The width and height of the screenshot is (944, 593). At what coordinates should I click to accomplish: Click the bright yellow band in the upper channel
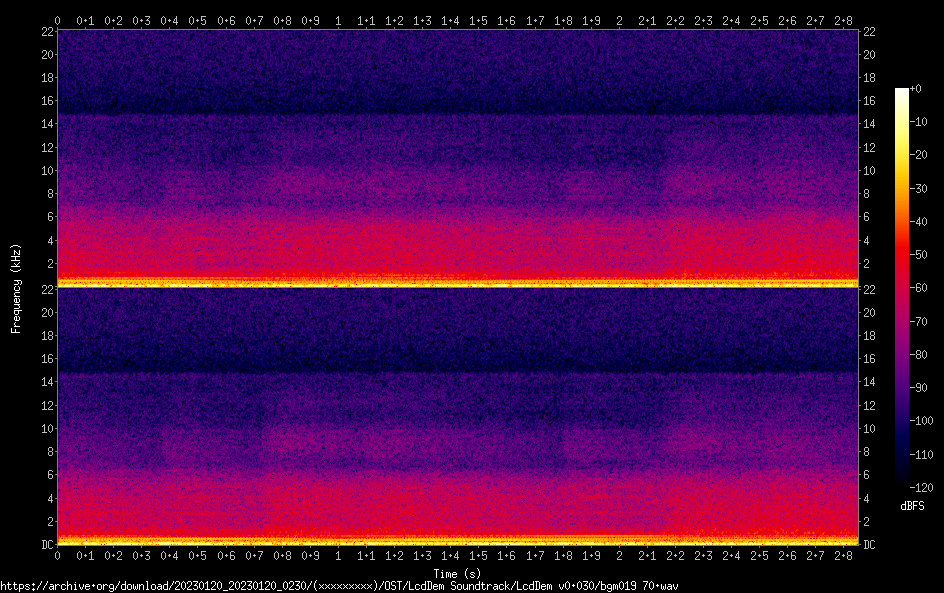[456, 283]
